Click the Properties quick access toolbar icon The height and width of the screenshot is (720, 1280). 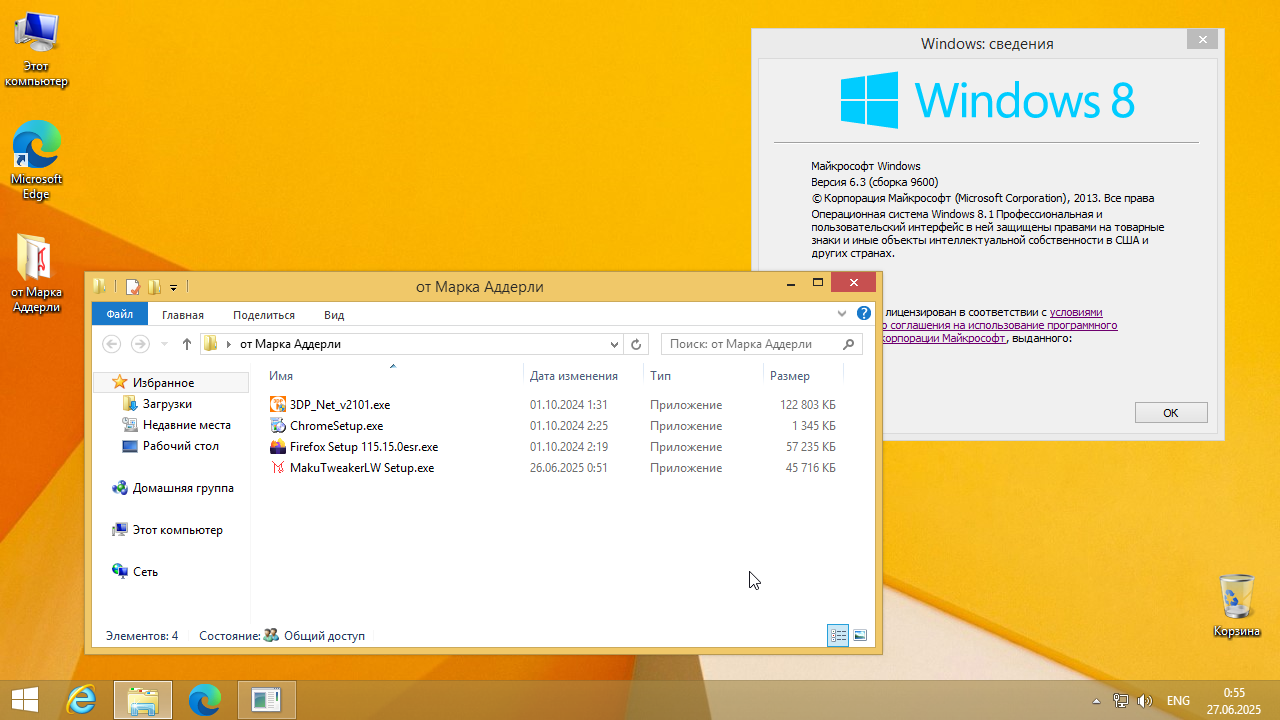pyautogui.click(x=132, y=287)
